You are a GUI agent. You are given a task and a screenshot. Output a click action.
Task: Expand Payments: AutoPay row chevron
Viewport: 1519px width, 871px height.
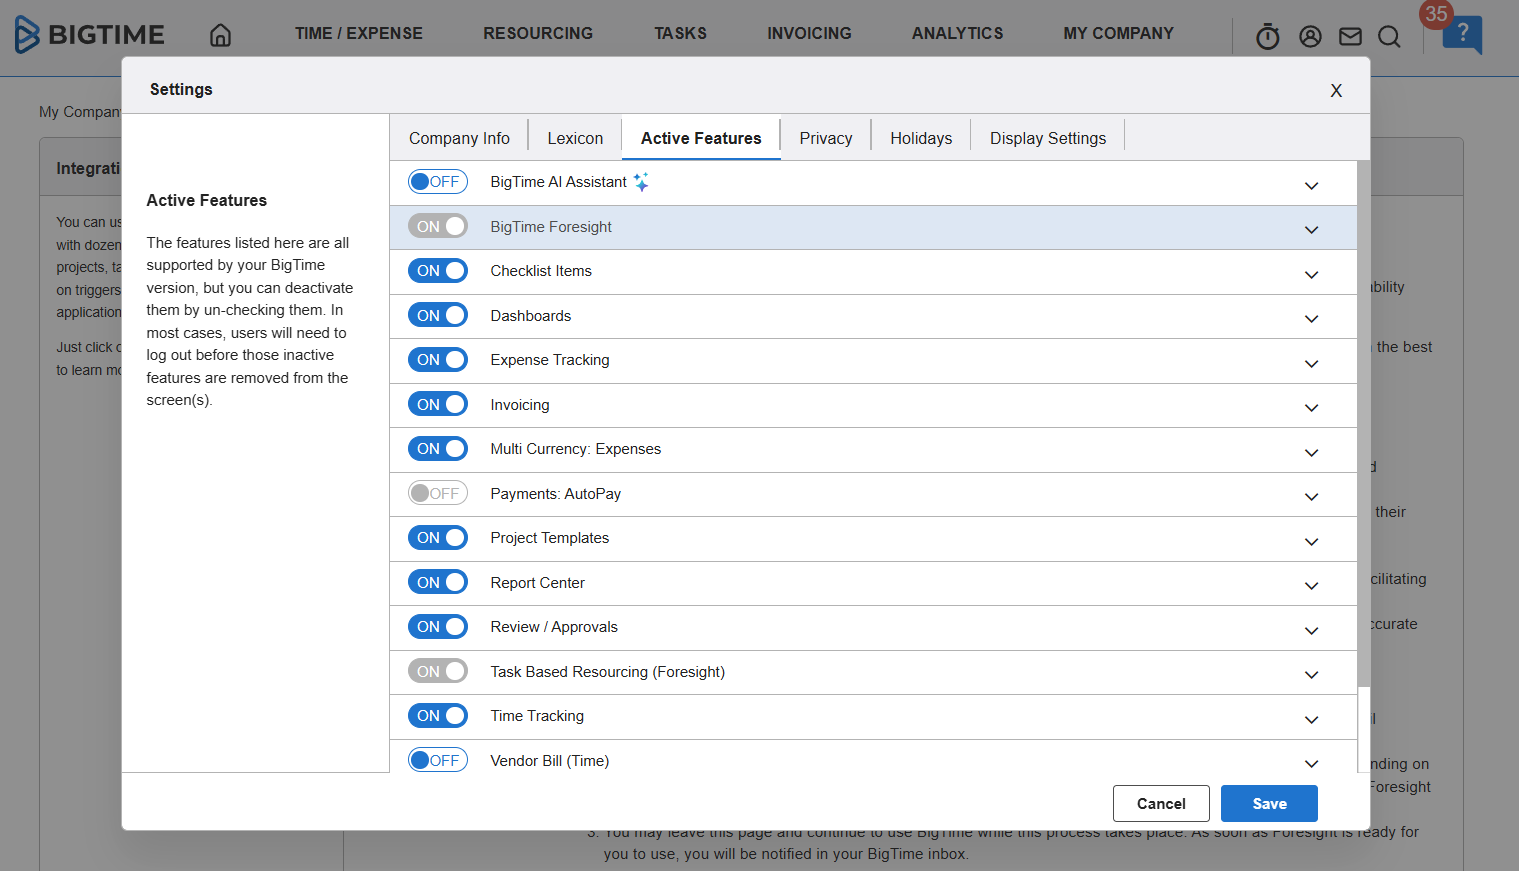click(1311, 497)
